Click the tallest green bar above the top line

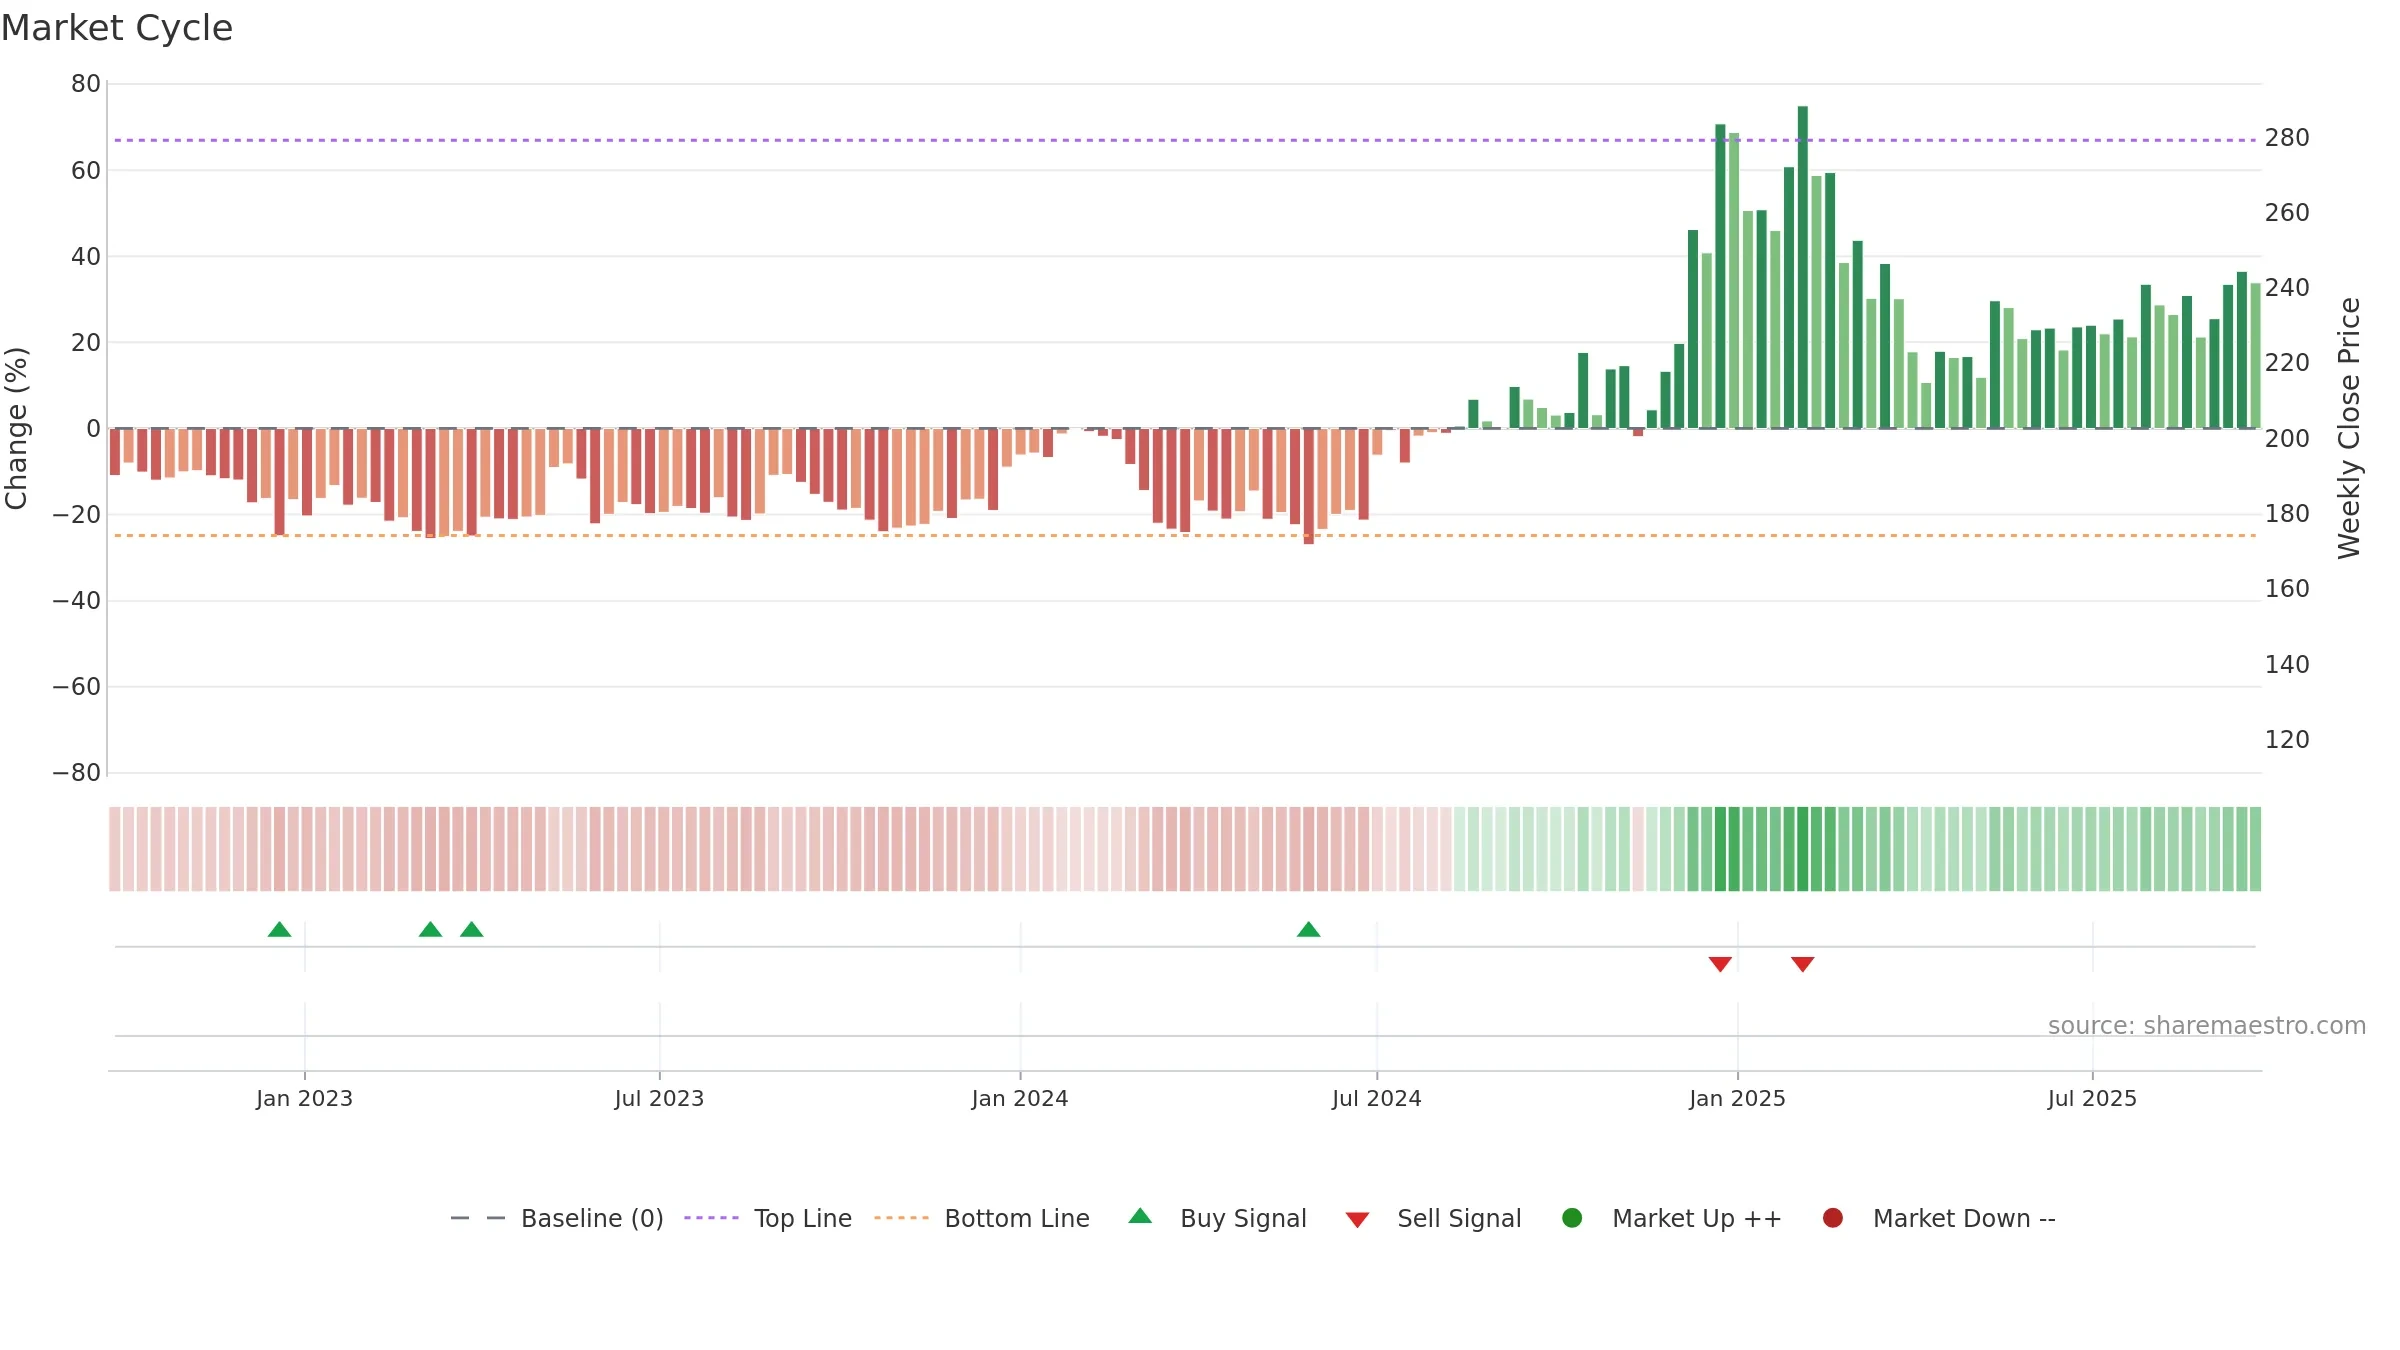click(1803, 267)
